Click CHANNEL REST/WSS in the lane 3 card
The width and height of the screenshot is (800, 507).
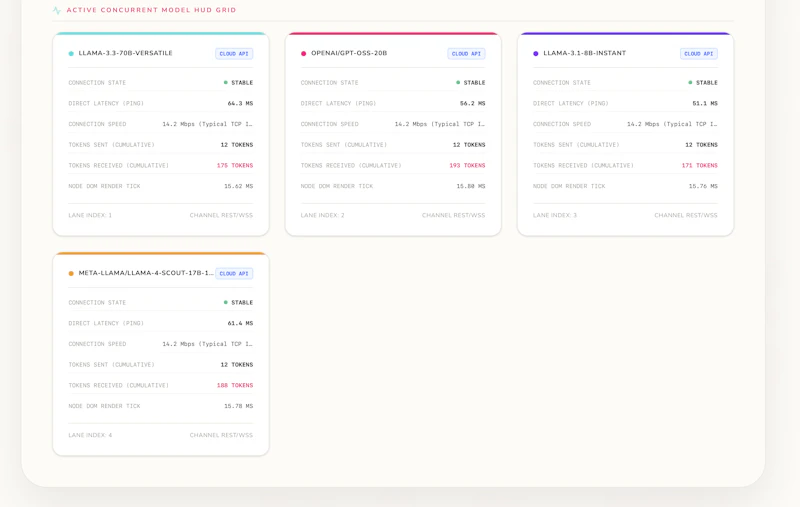686,215
